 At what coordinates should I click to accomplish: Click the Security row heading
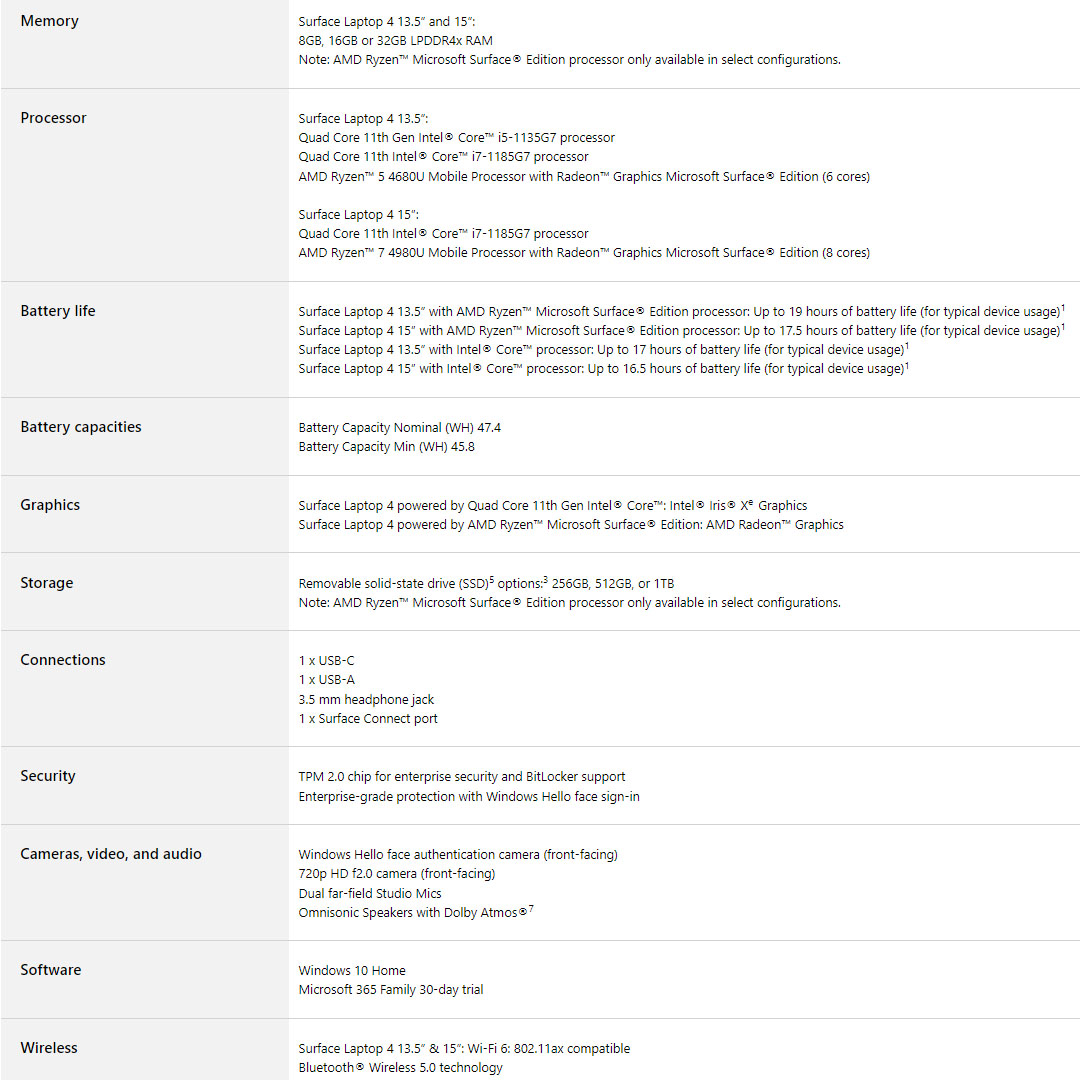48,776
